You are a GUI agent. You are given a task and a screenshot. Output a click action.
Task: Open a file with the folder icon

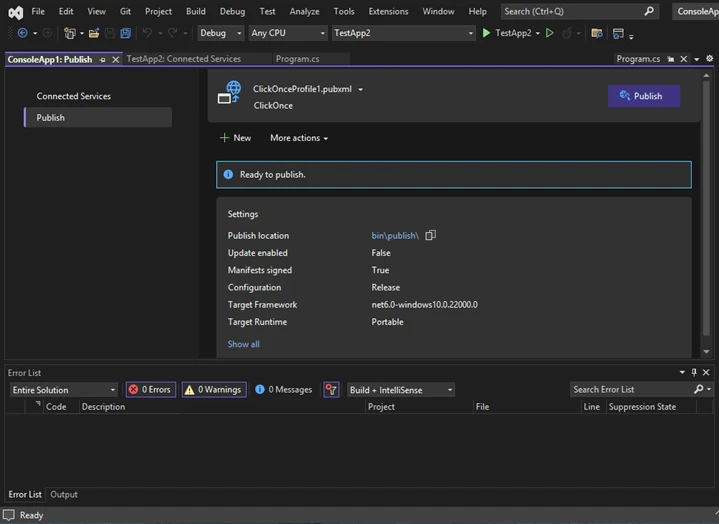click(x=94, y=33)
